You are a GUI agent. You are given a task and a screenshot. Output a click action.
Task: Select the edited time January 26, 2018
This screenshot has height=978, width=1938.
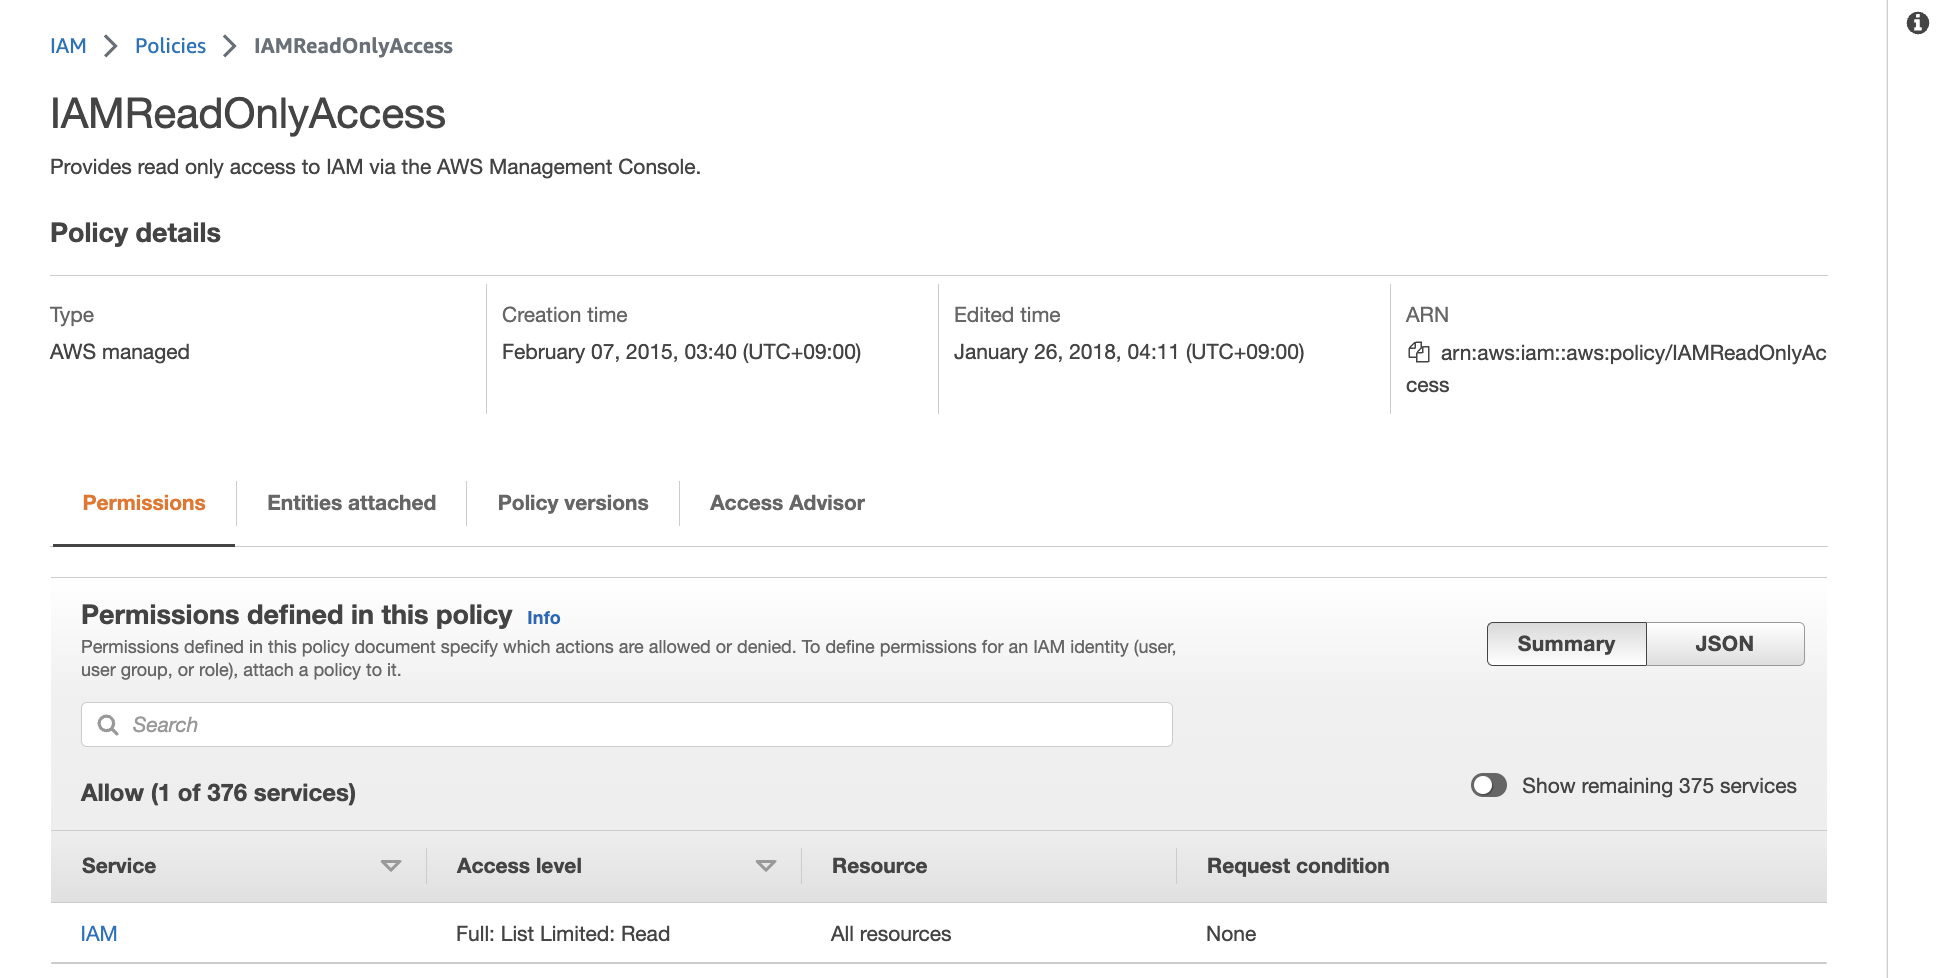coord(1129,352)
